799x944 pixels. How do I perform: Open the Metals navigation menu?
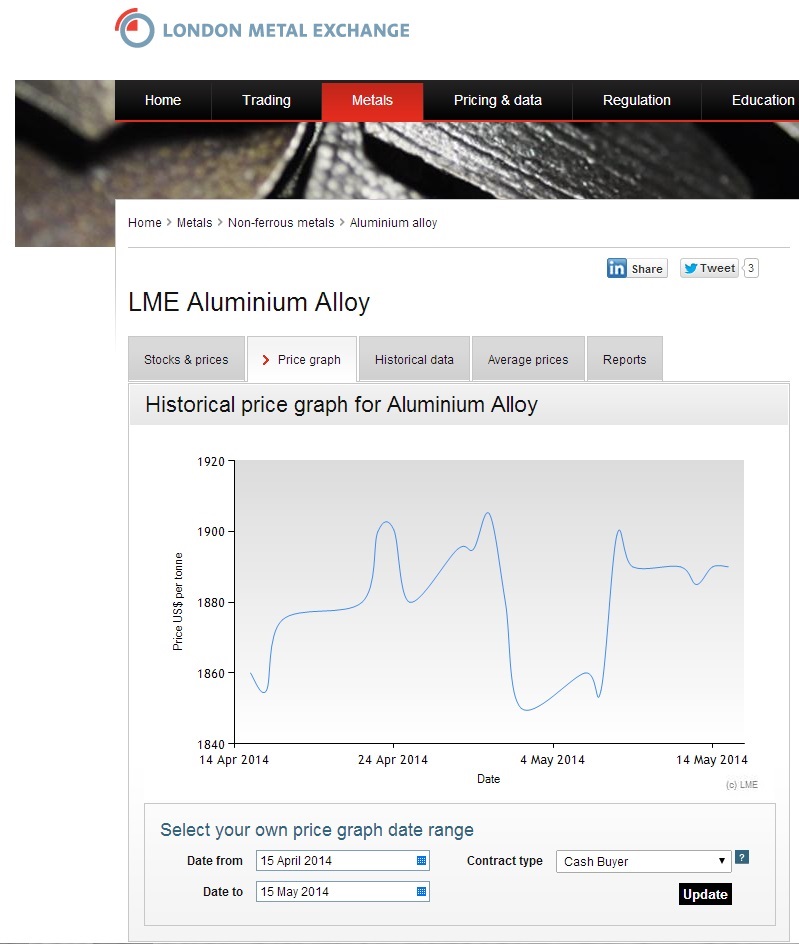pos(372,100)
